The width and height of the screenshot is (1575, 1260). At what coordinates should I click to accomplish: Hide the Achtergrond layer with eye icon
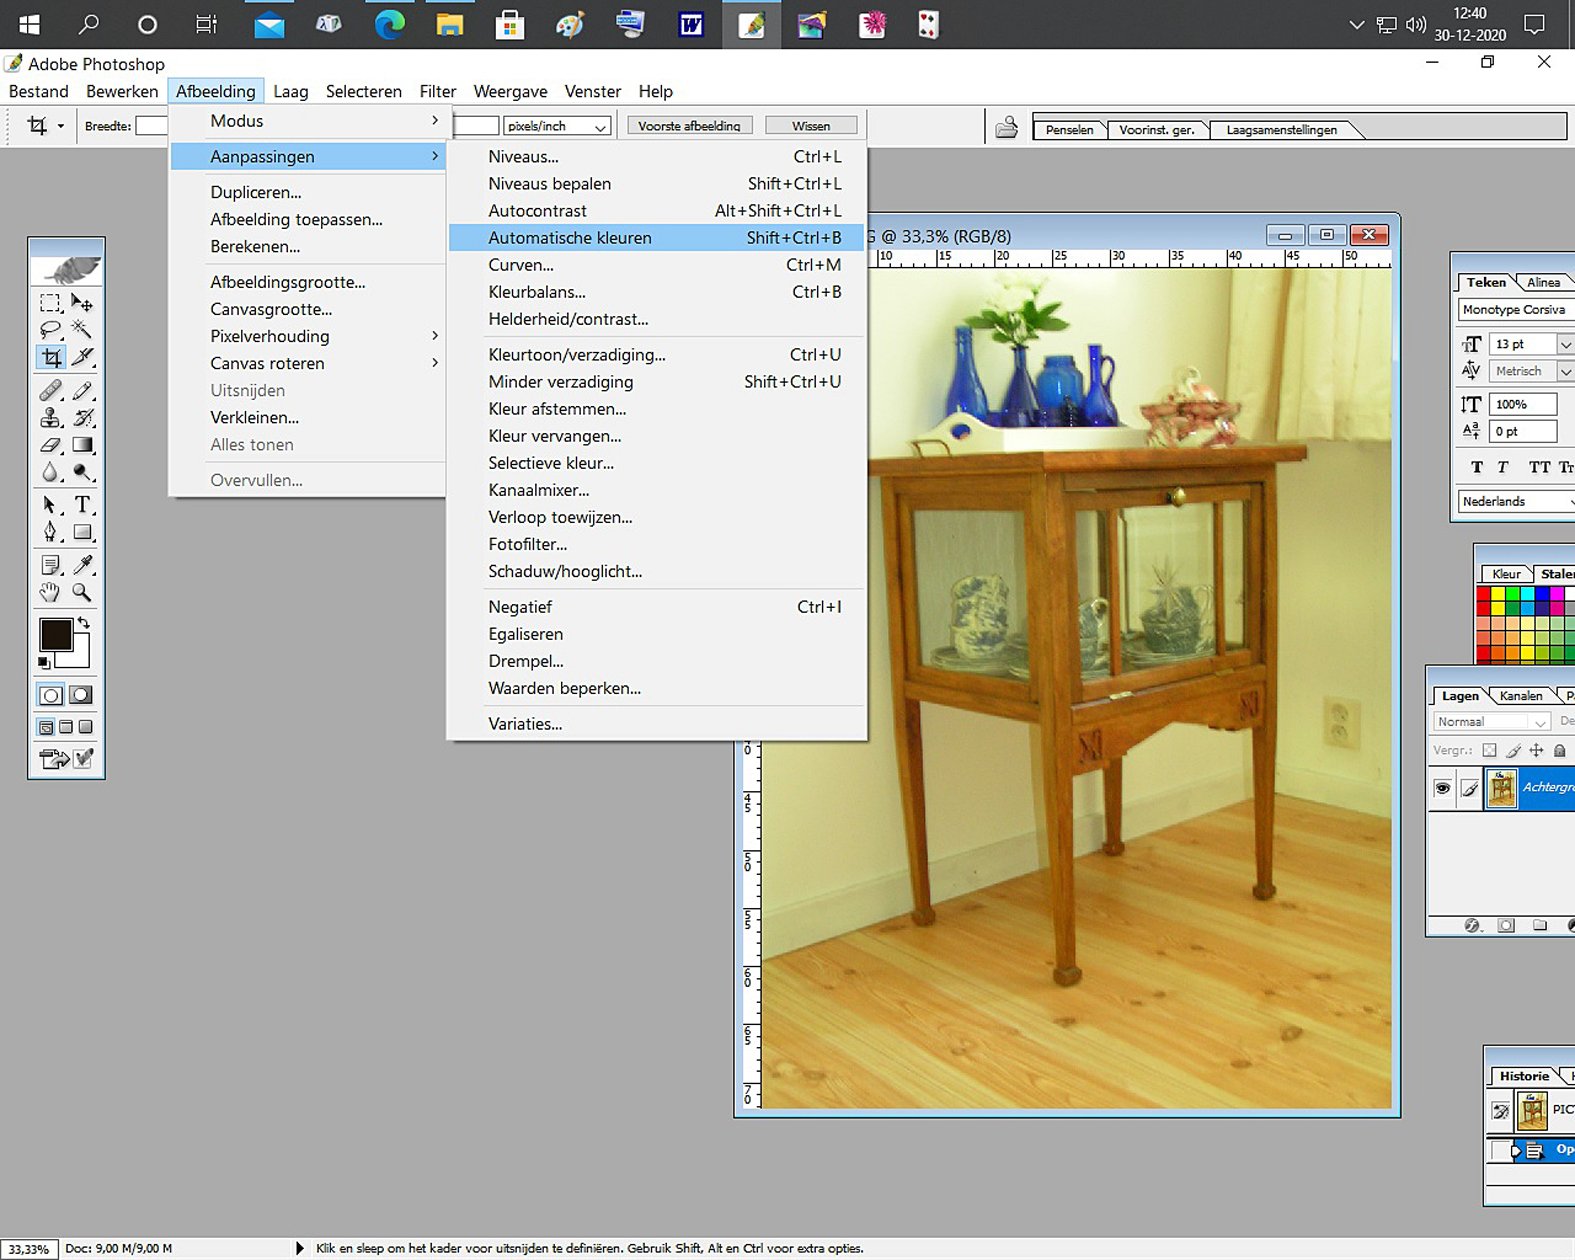[x=1442, y=788]
